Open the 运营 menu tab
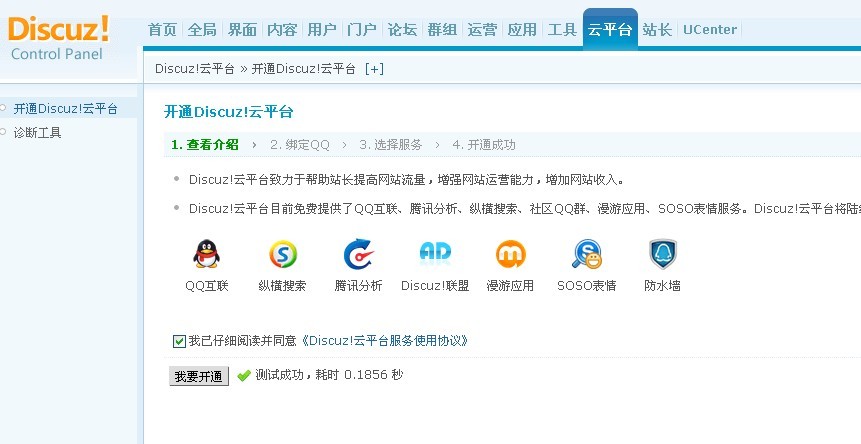Viewport: 861px width, 444px height. point(483,30)
